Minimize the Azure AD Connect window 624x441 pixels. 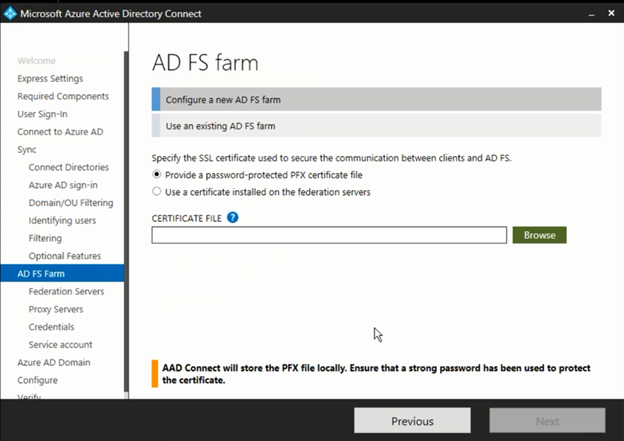point(591,15)
